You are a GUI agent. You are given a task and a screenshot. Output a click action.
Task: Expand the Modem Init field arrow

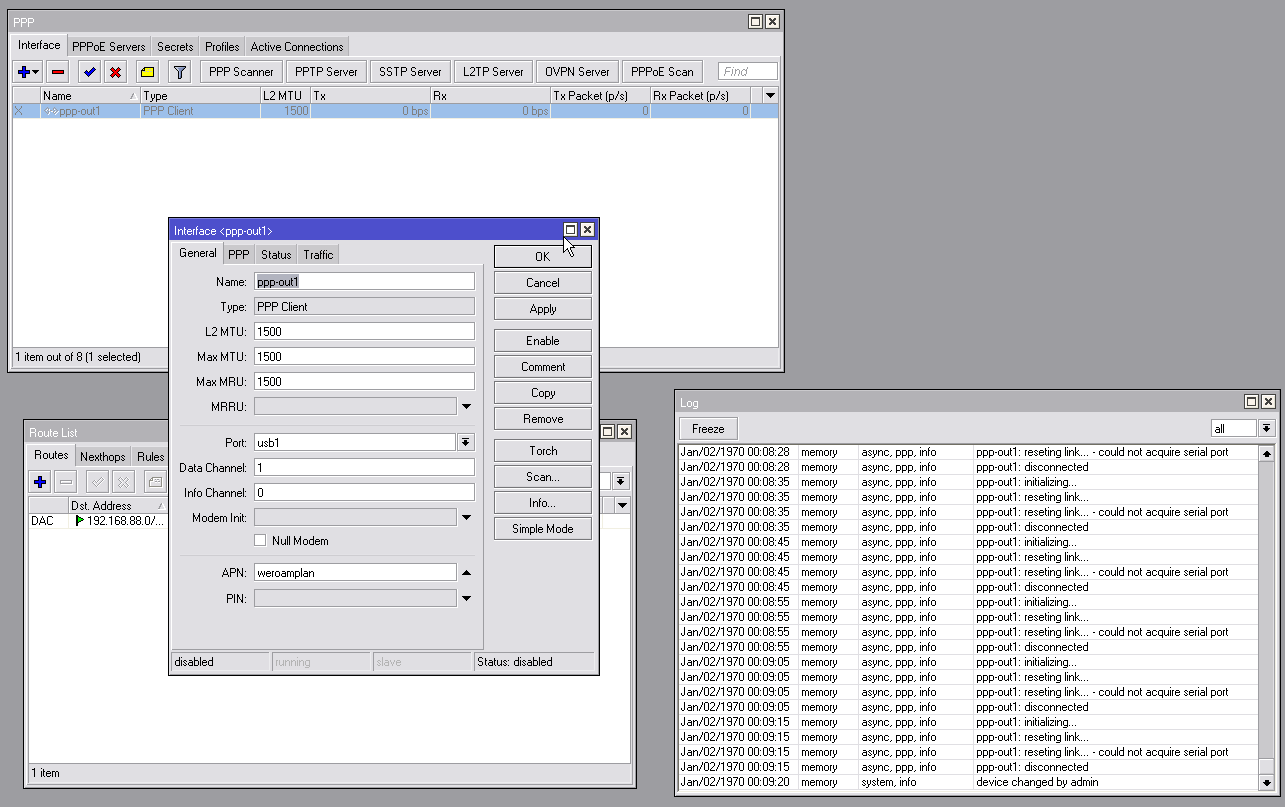tap(466, 518)
